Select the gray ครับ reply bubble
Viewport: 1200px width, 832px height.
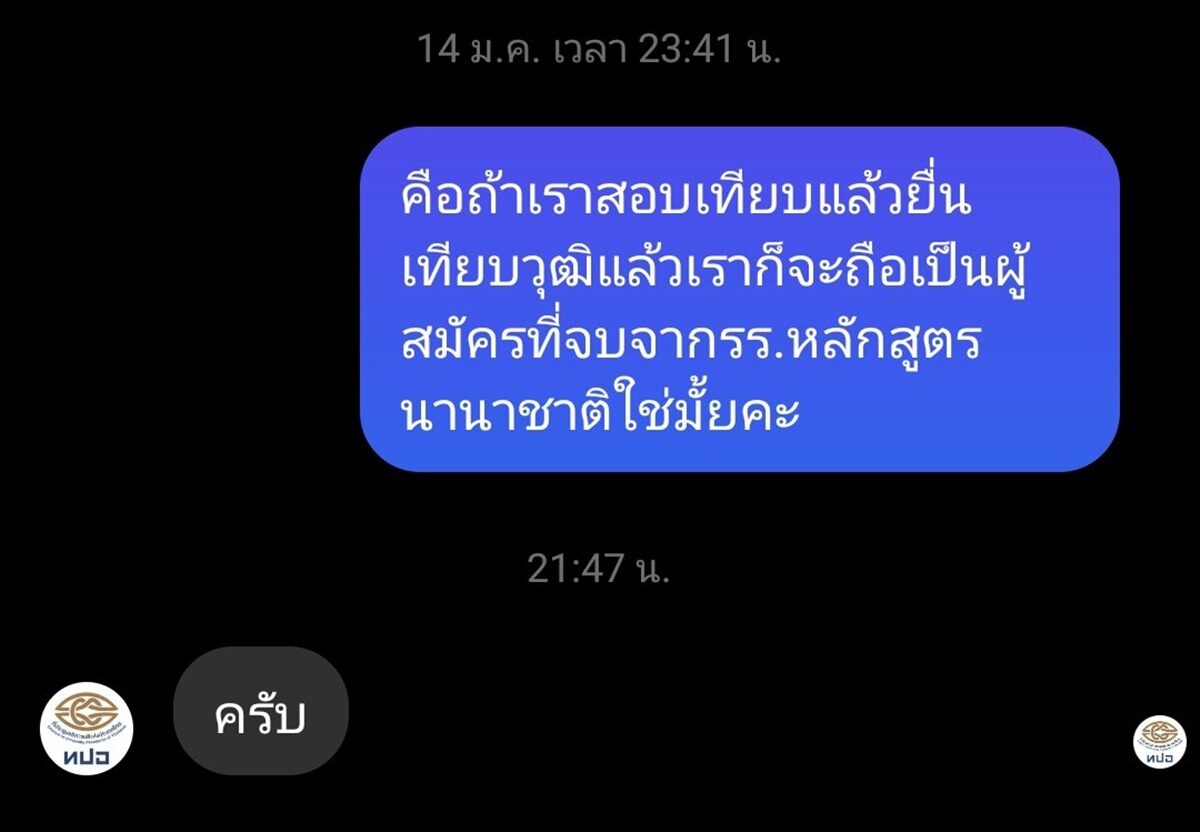tap(260, 717)
